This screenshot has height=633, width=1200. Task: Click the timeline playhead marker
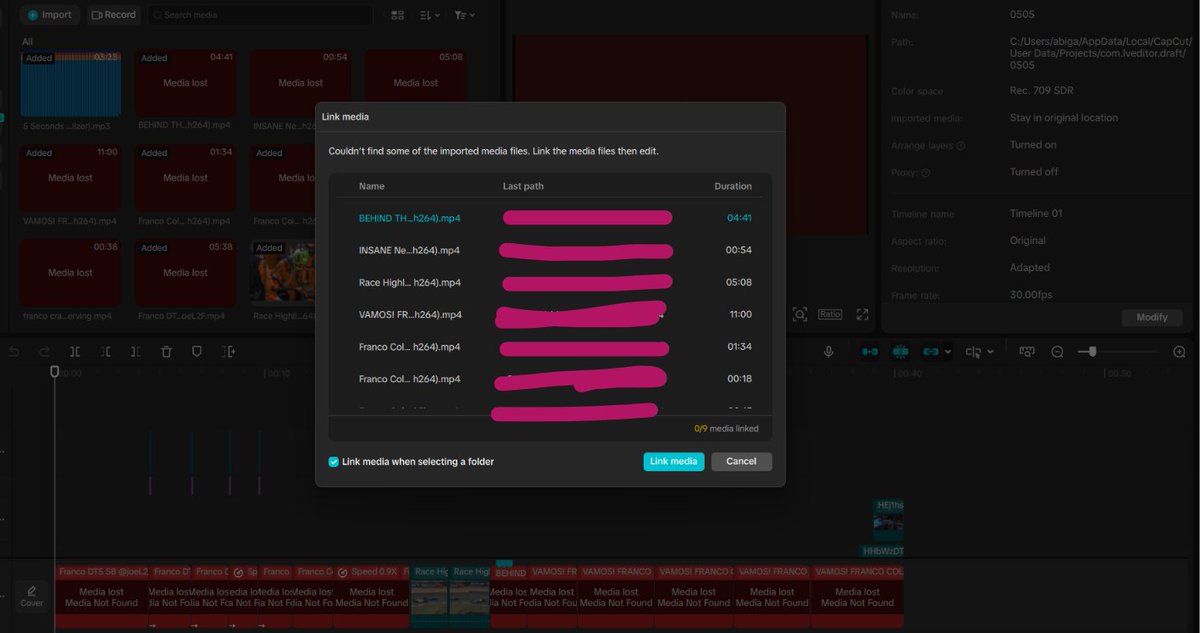pos(55,372)
